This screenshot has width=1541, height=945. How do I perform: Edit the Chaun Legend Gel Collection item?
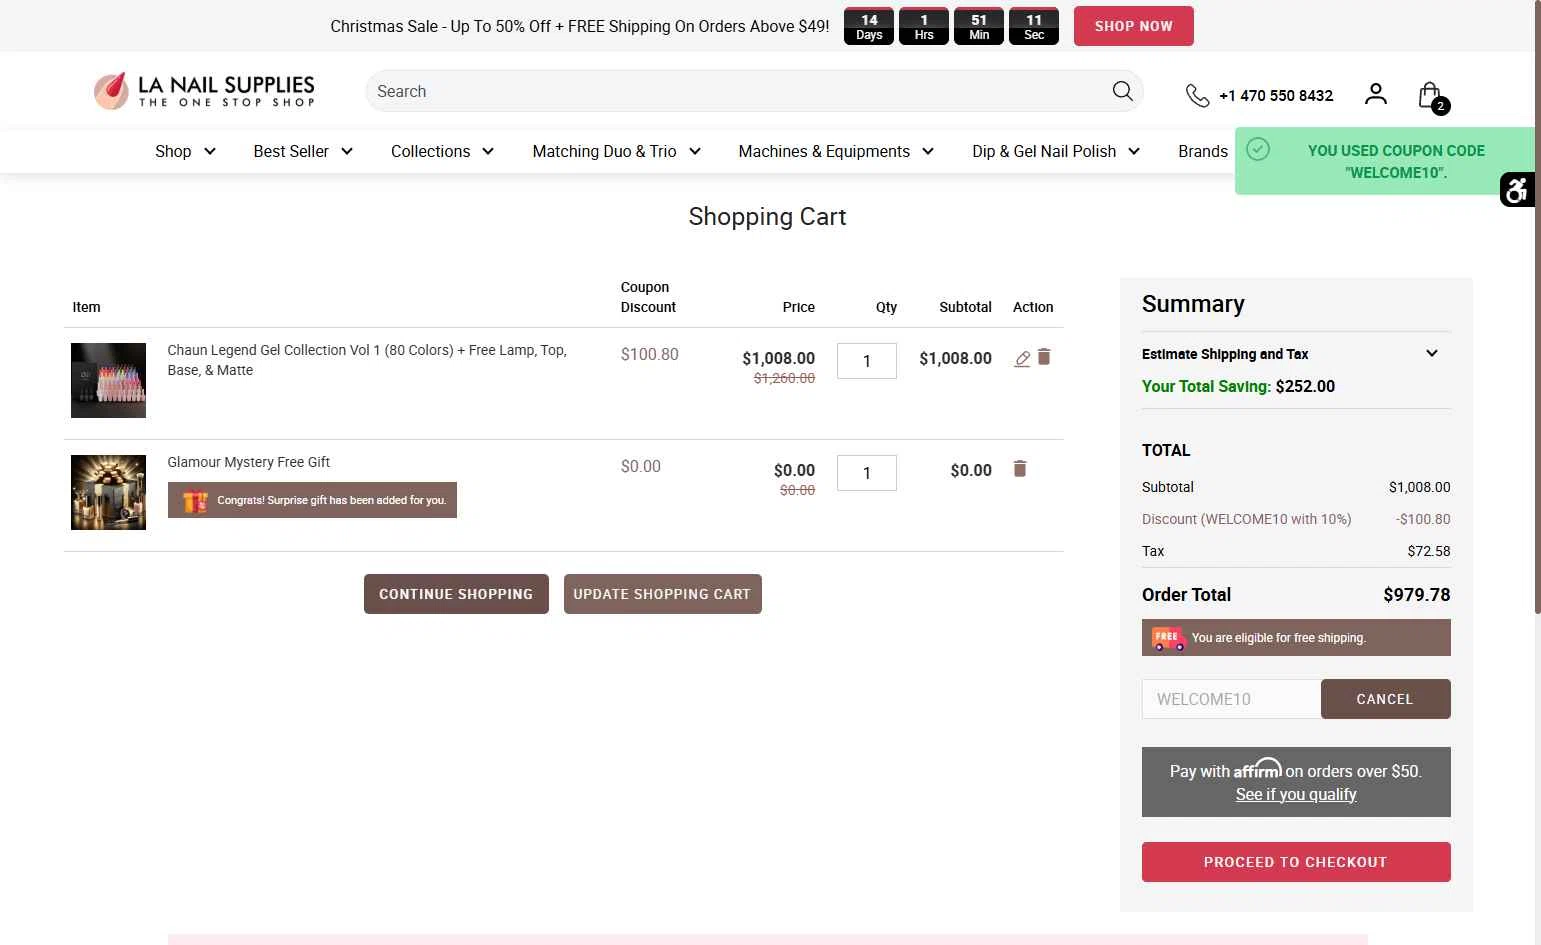[1022, 359]
